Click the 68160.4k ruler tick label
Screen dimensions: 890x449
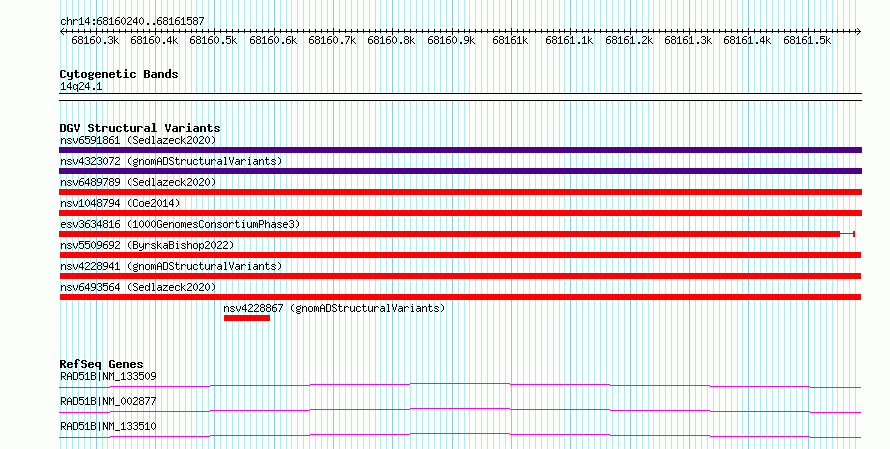point(154,41)
